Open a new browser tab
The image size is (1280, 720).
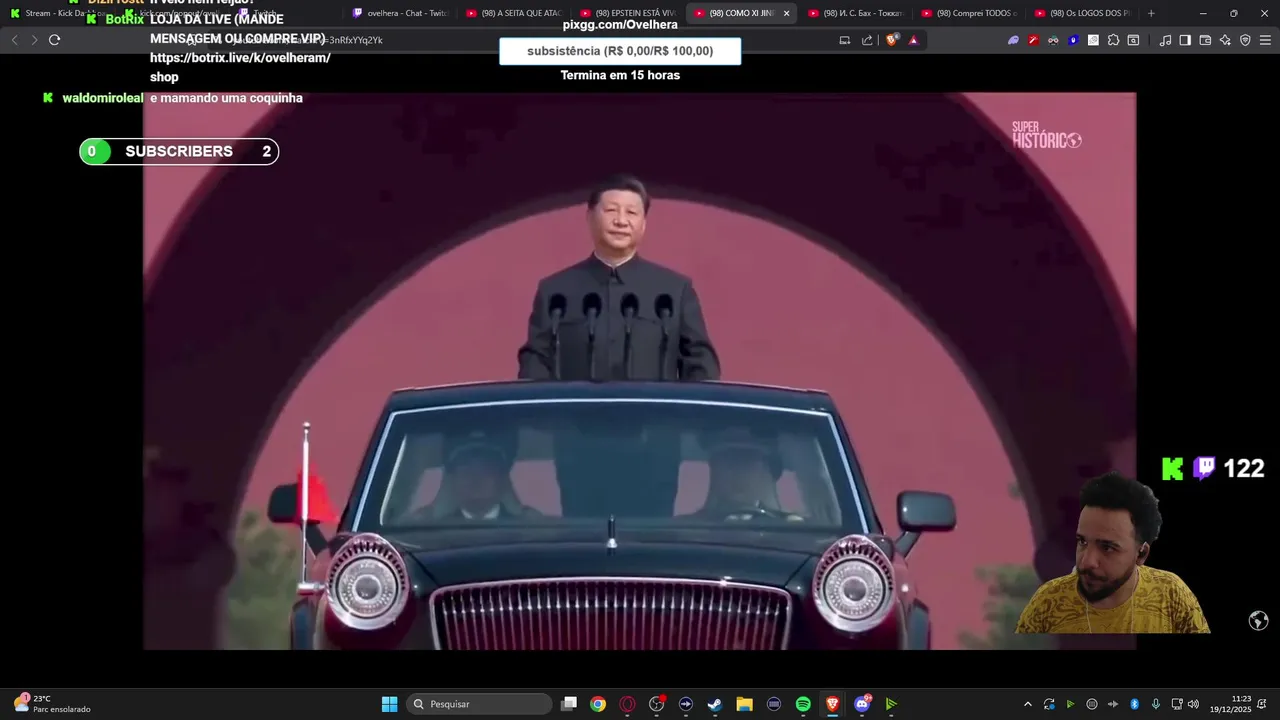(1151, 13)
